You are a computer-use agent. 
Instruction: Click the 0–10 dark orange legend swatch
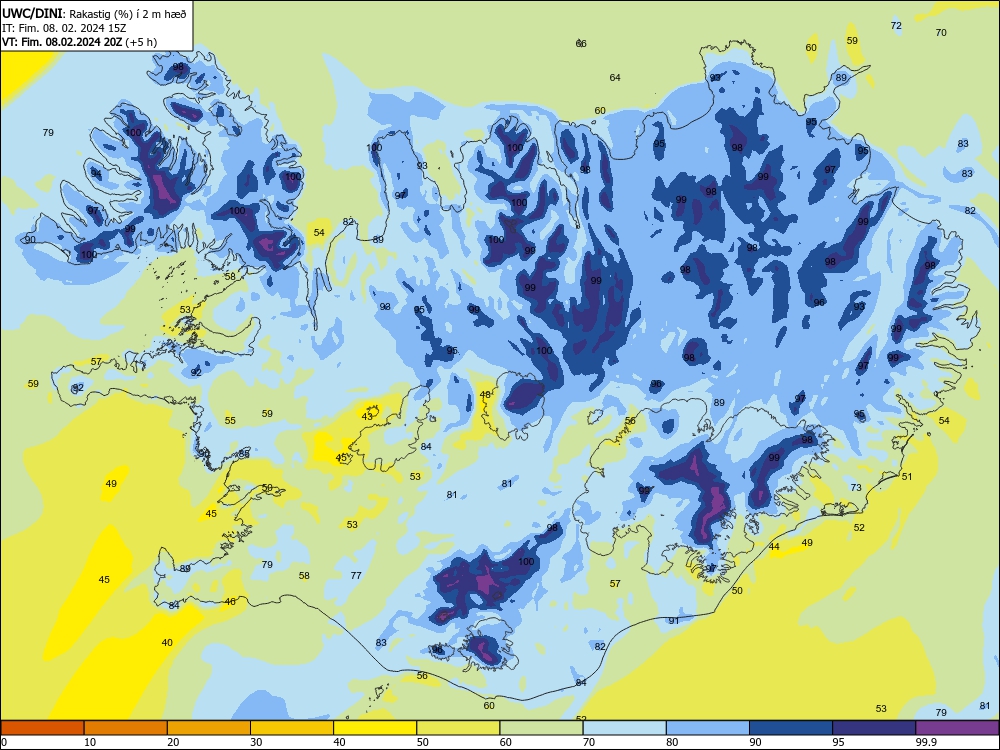(x=42, y=728)
